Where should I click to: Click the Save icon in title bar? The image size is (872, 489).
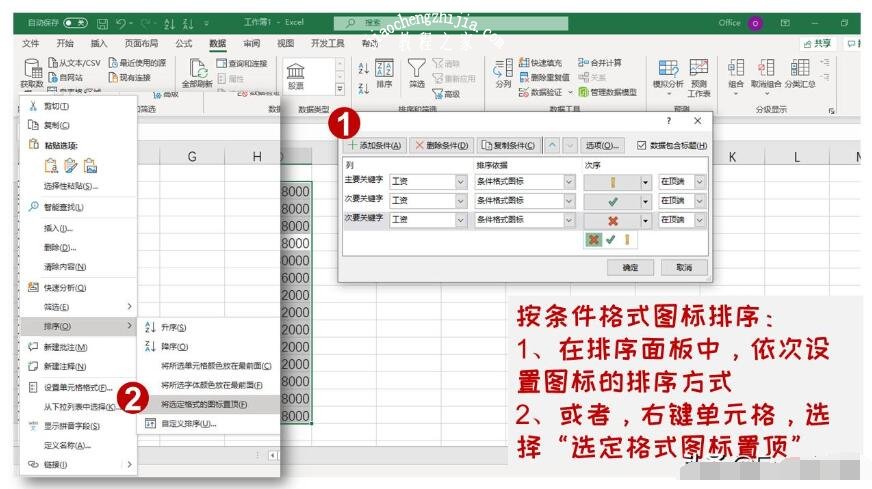102,23
